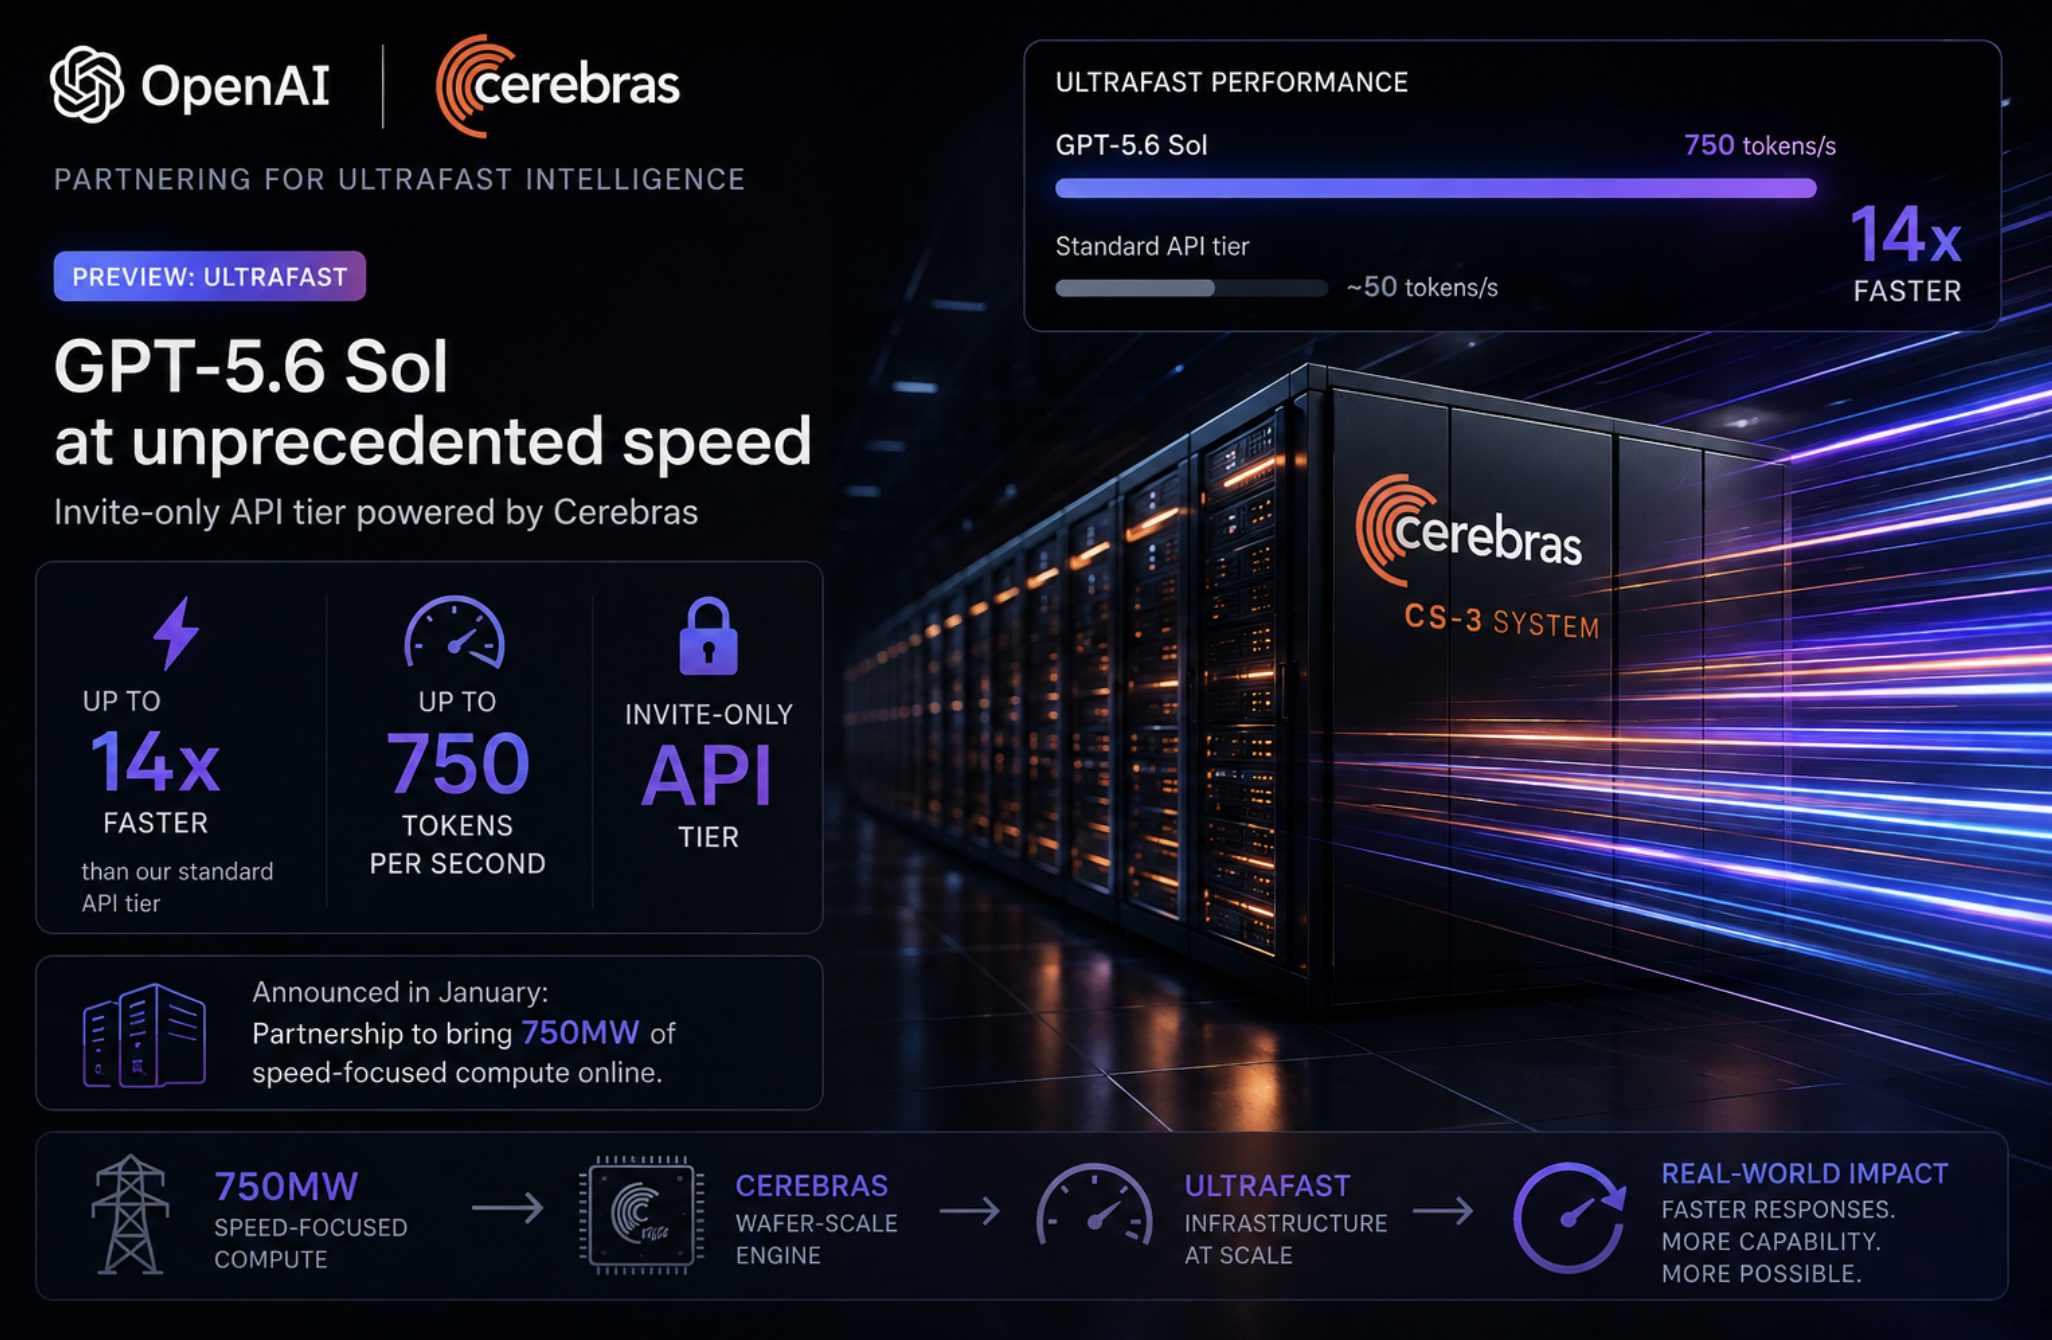
Task: Click the Standard API tier gray speed bar
Action: (1191, 288)
